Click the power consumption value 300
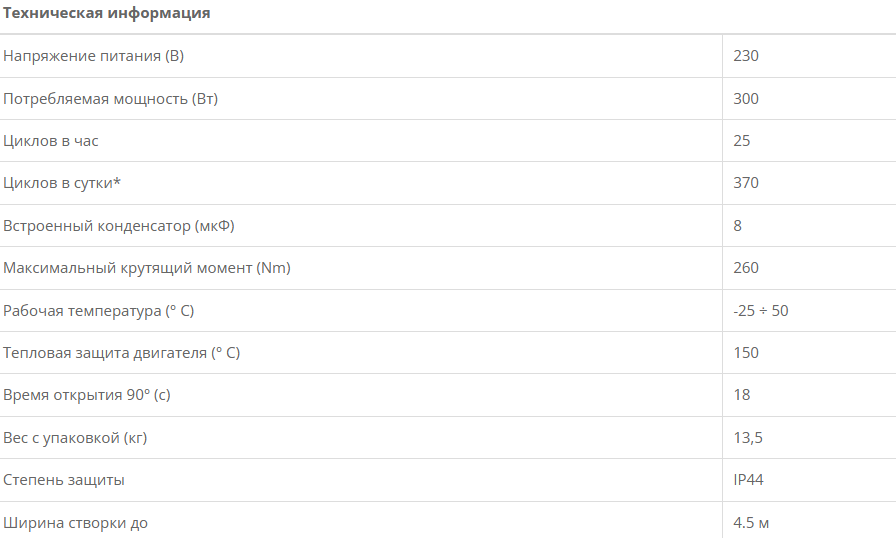This screenshot has width=896, height=538. pyautogui.click(x=746, y=99)
